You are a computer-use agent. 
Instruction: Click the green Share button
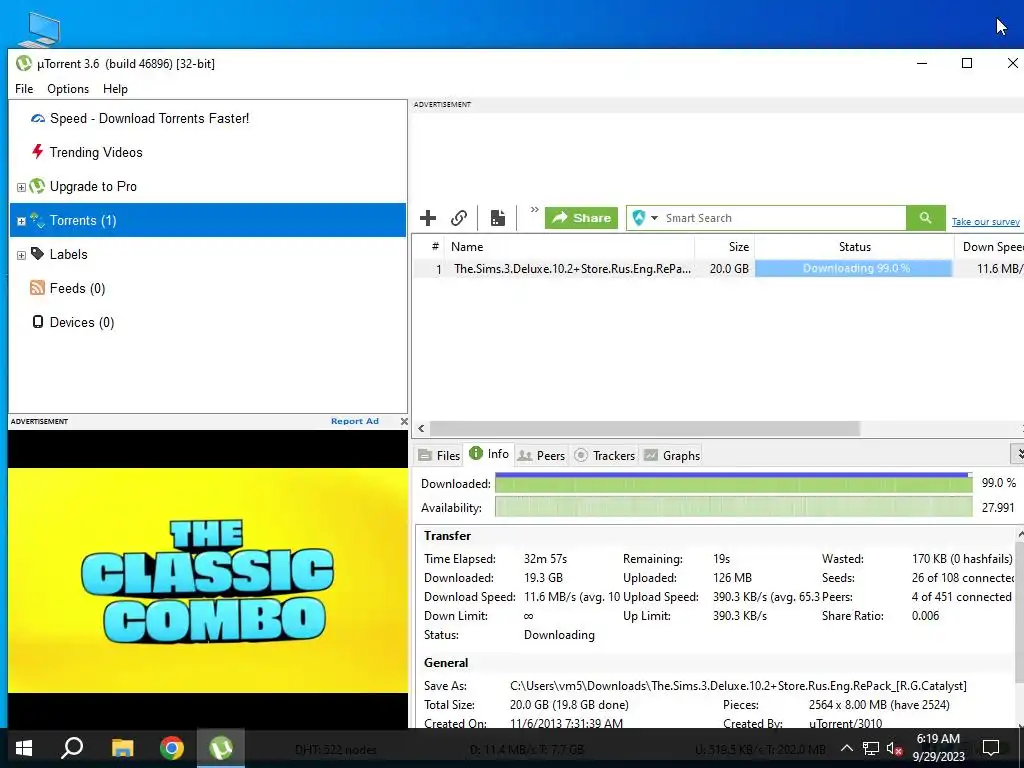tap(581, 218)
